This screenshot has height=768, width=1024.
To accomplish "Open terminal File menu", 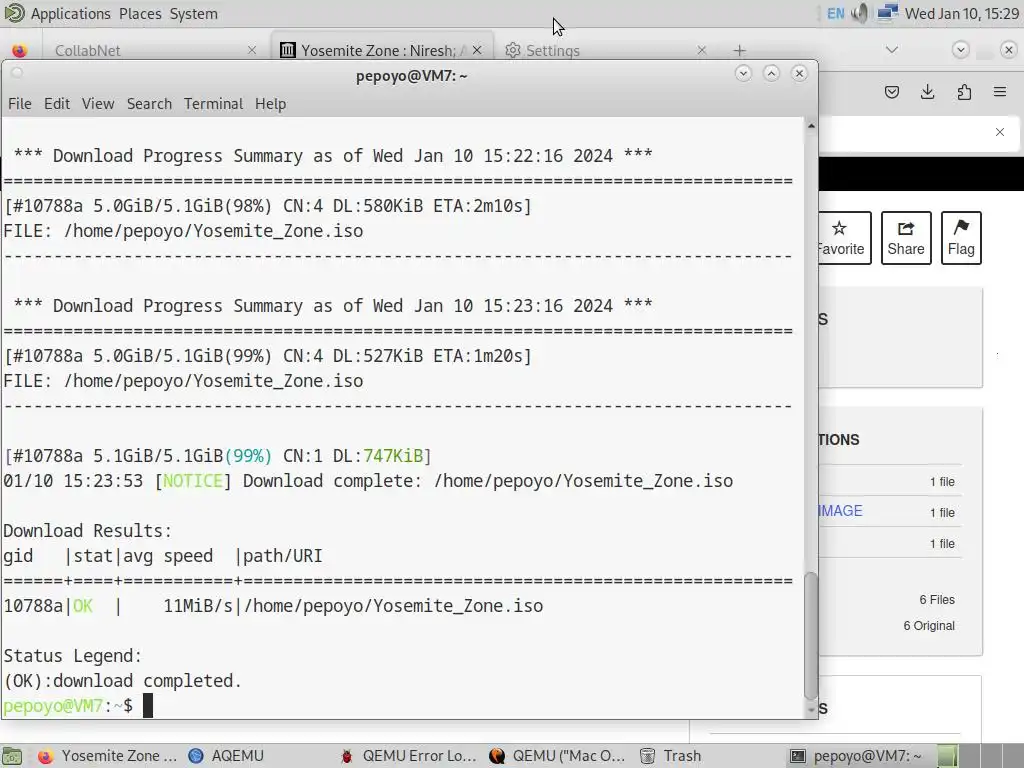I will pos(20,104).
